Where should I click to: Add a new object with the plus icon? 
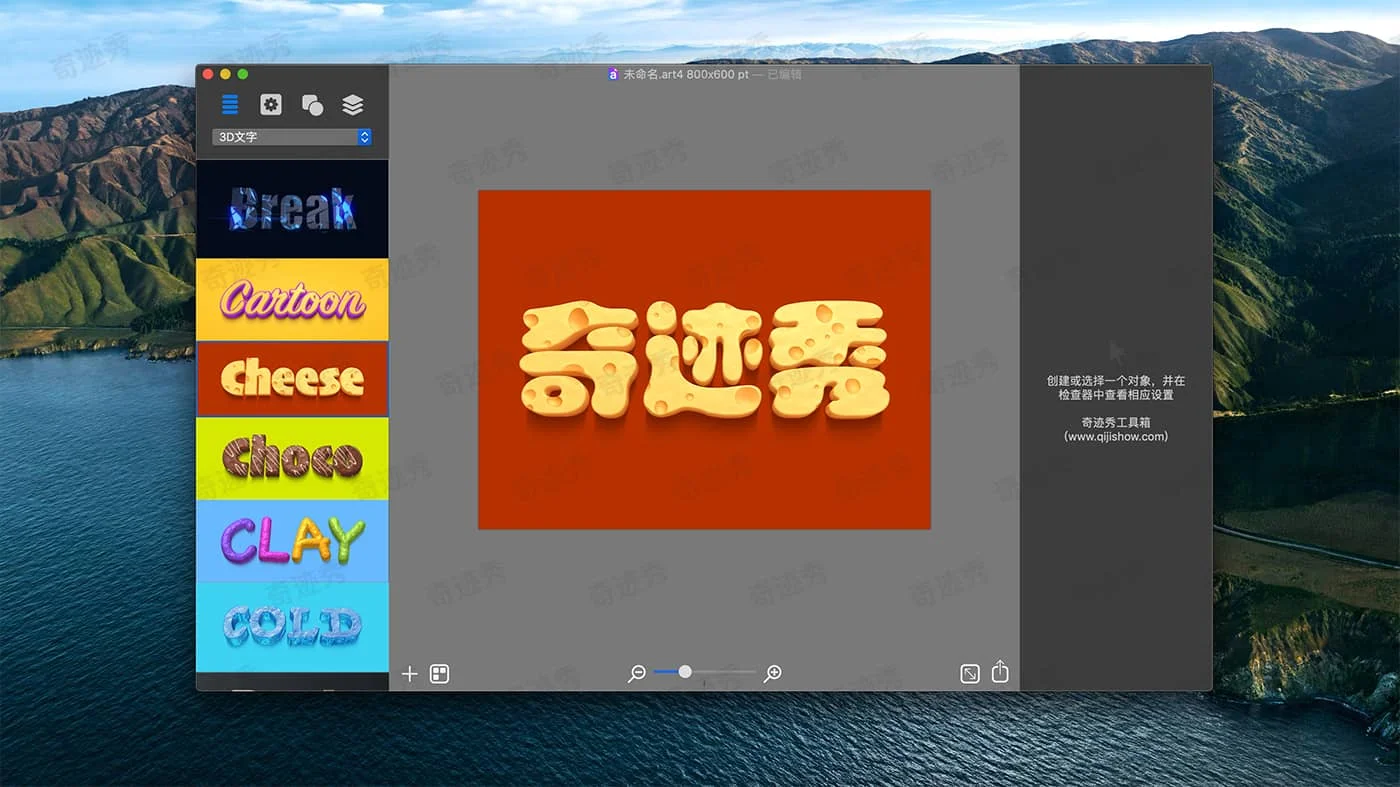(x=409, y=674)
